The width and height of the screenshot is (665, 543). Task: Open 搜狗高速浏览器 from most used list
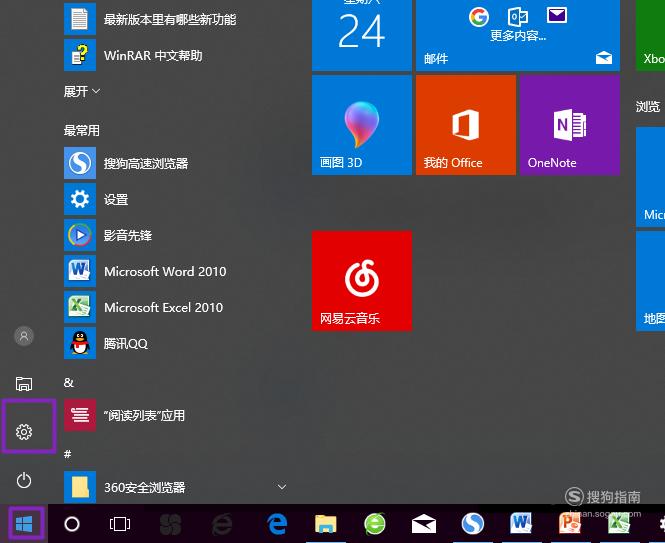click(175, 163)
